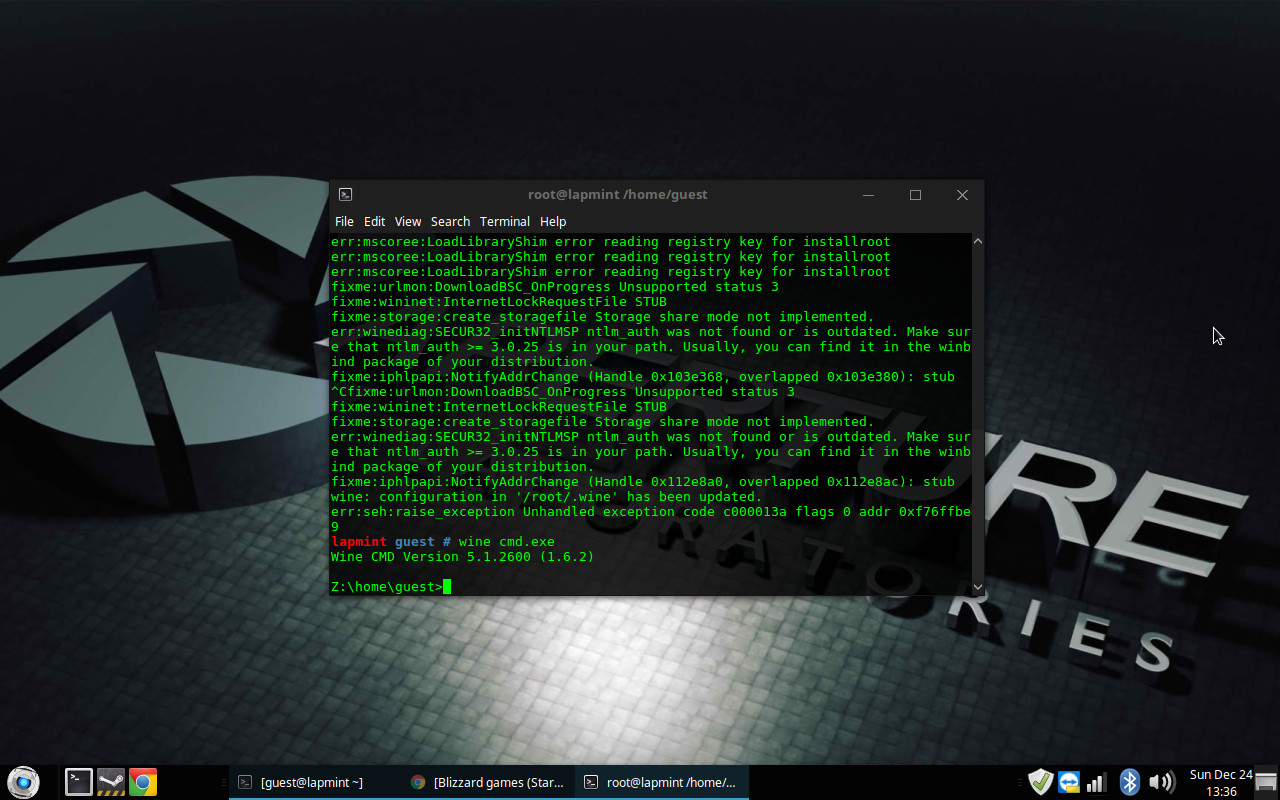The width and height of the screenshot is (1280, 800).
Task: Open the Search menu in terminal
Action: pos(450,221)
